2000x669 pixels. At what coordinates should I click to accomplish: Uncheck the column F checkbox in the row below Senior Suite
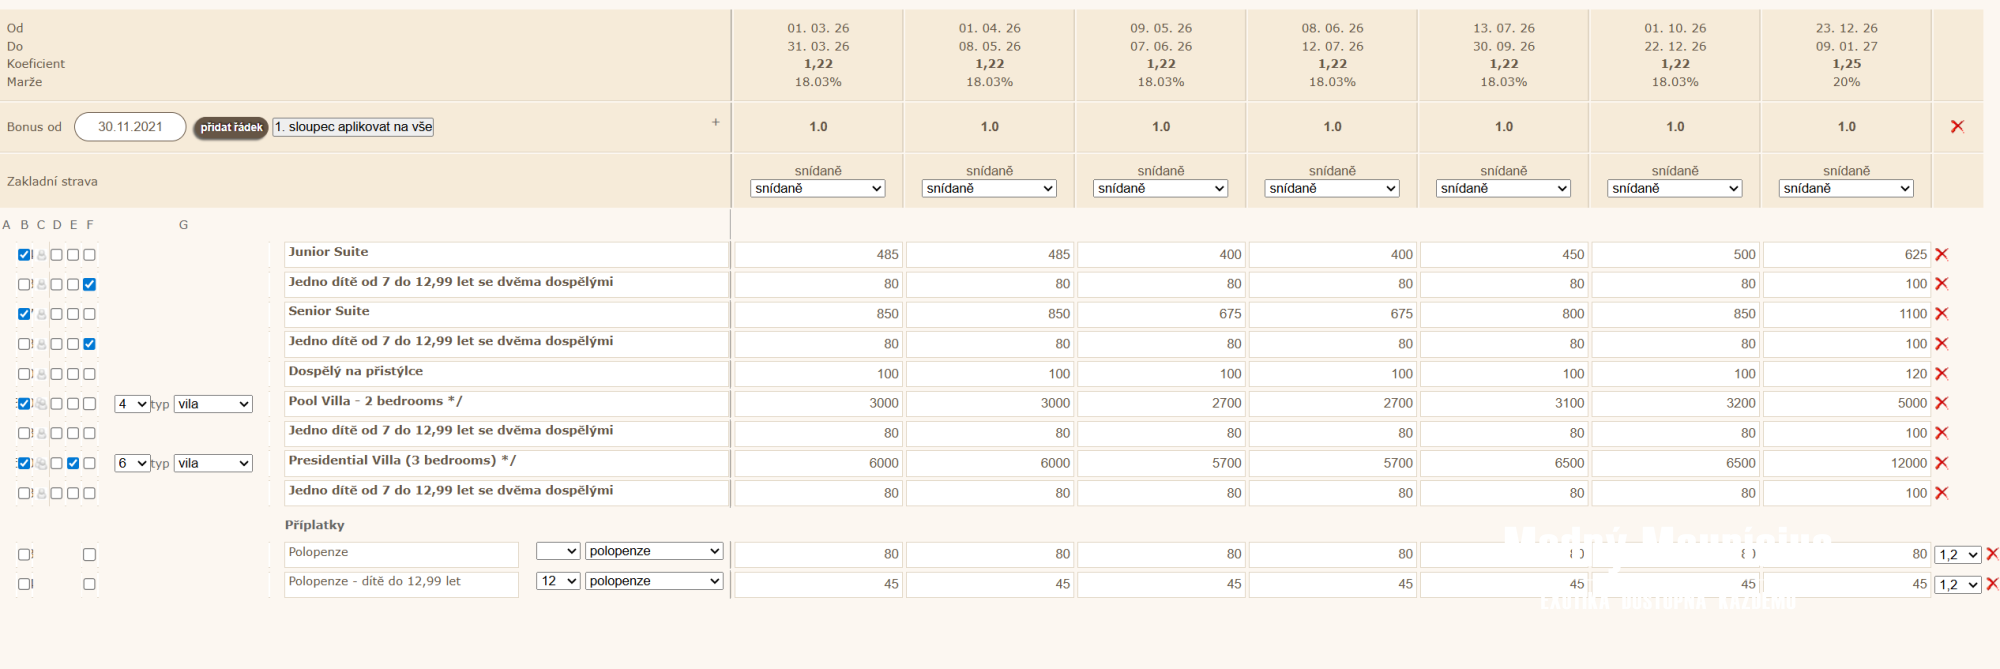(90, 344)
